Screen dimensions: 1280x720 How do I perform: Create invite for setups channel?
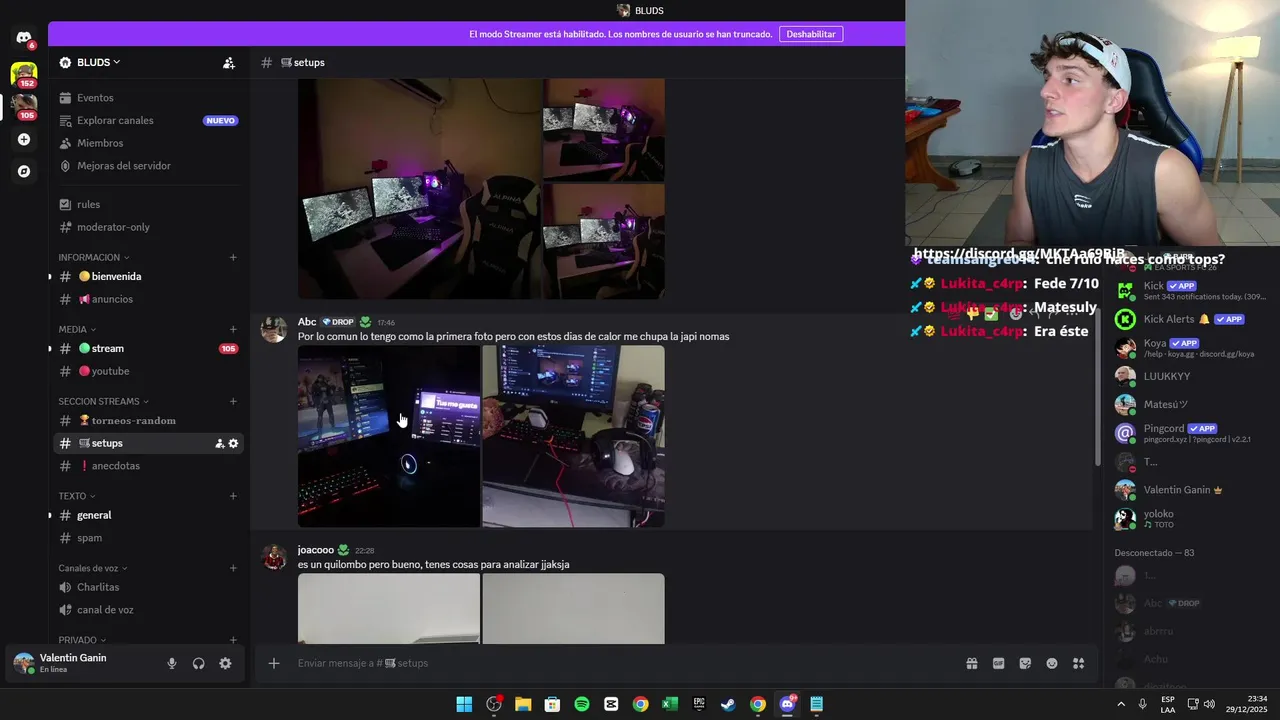219,443
